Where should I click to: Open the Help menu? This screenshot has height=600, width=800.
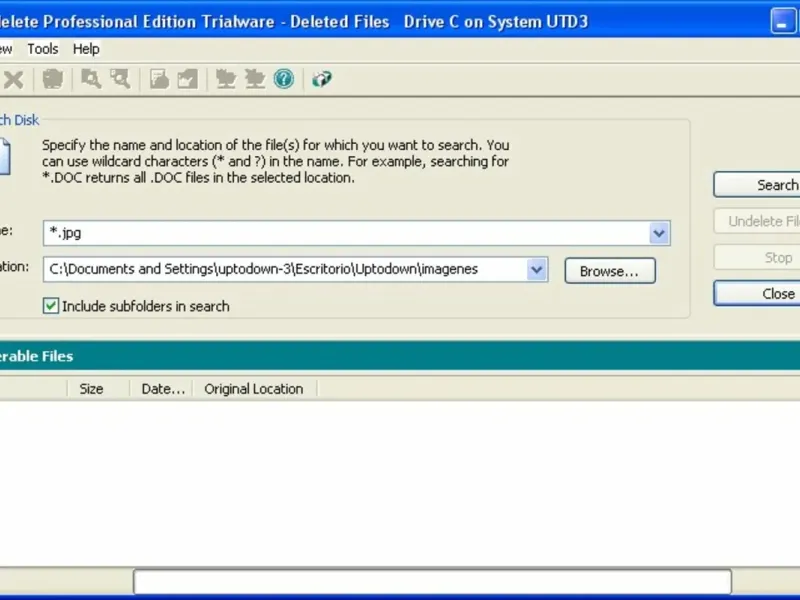click(x=86, y=49)
